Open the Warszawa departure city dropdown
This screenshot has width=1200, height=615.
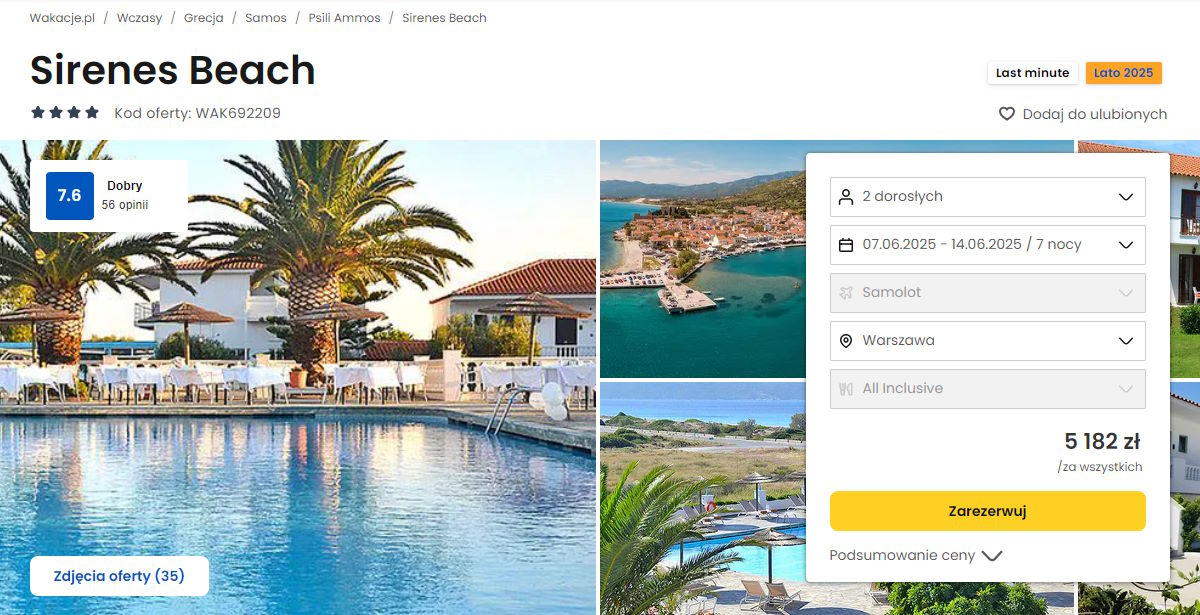[x=988, y=341]
